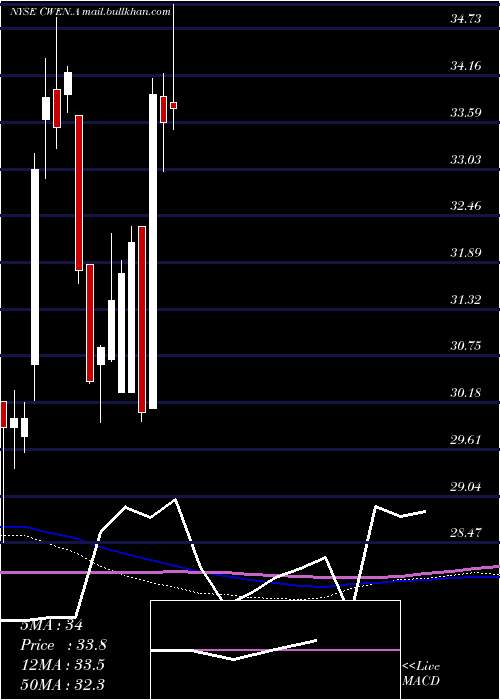Viewport: 500px width, 700px height.
Task: Click the 31.89 price axis label
Action: pyautogui.click(x=466, y=253)
